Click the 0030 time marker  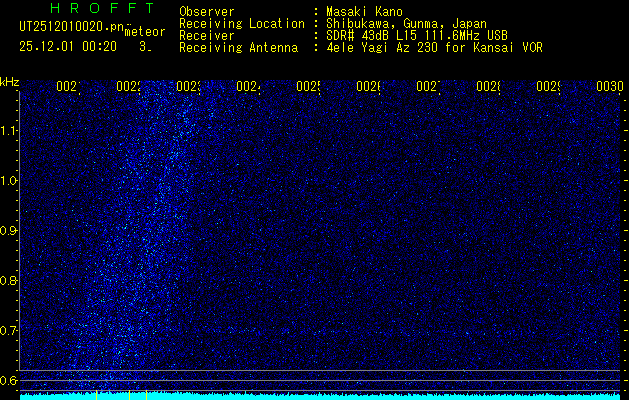pyautogui.click(x=610, y=86)
